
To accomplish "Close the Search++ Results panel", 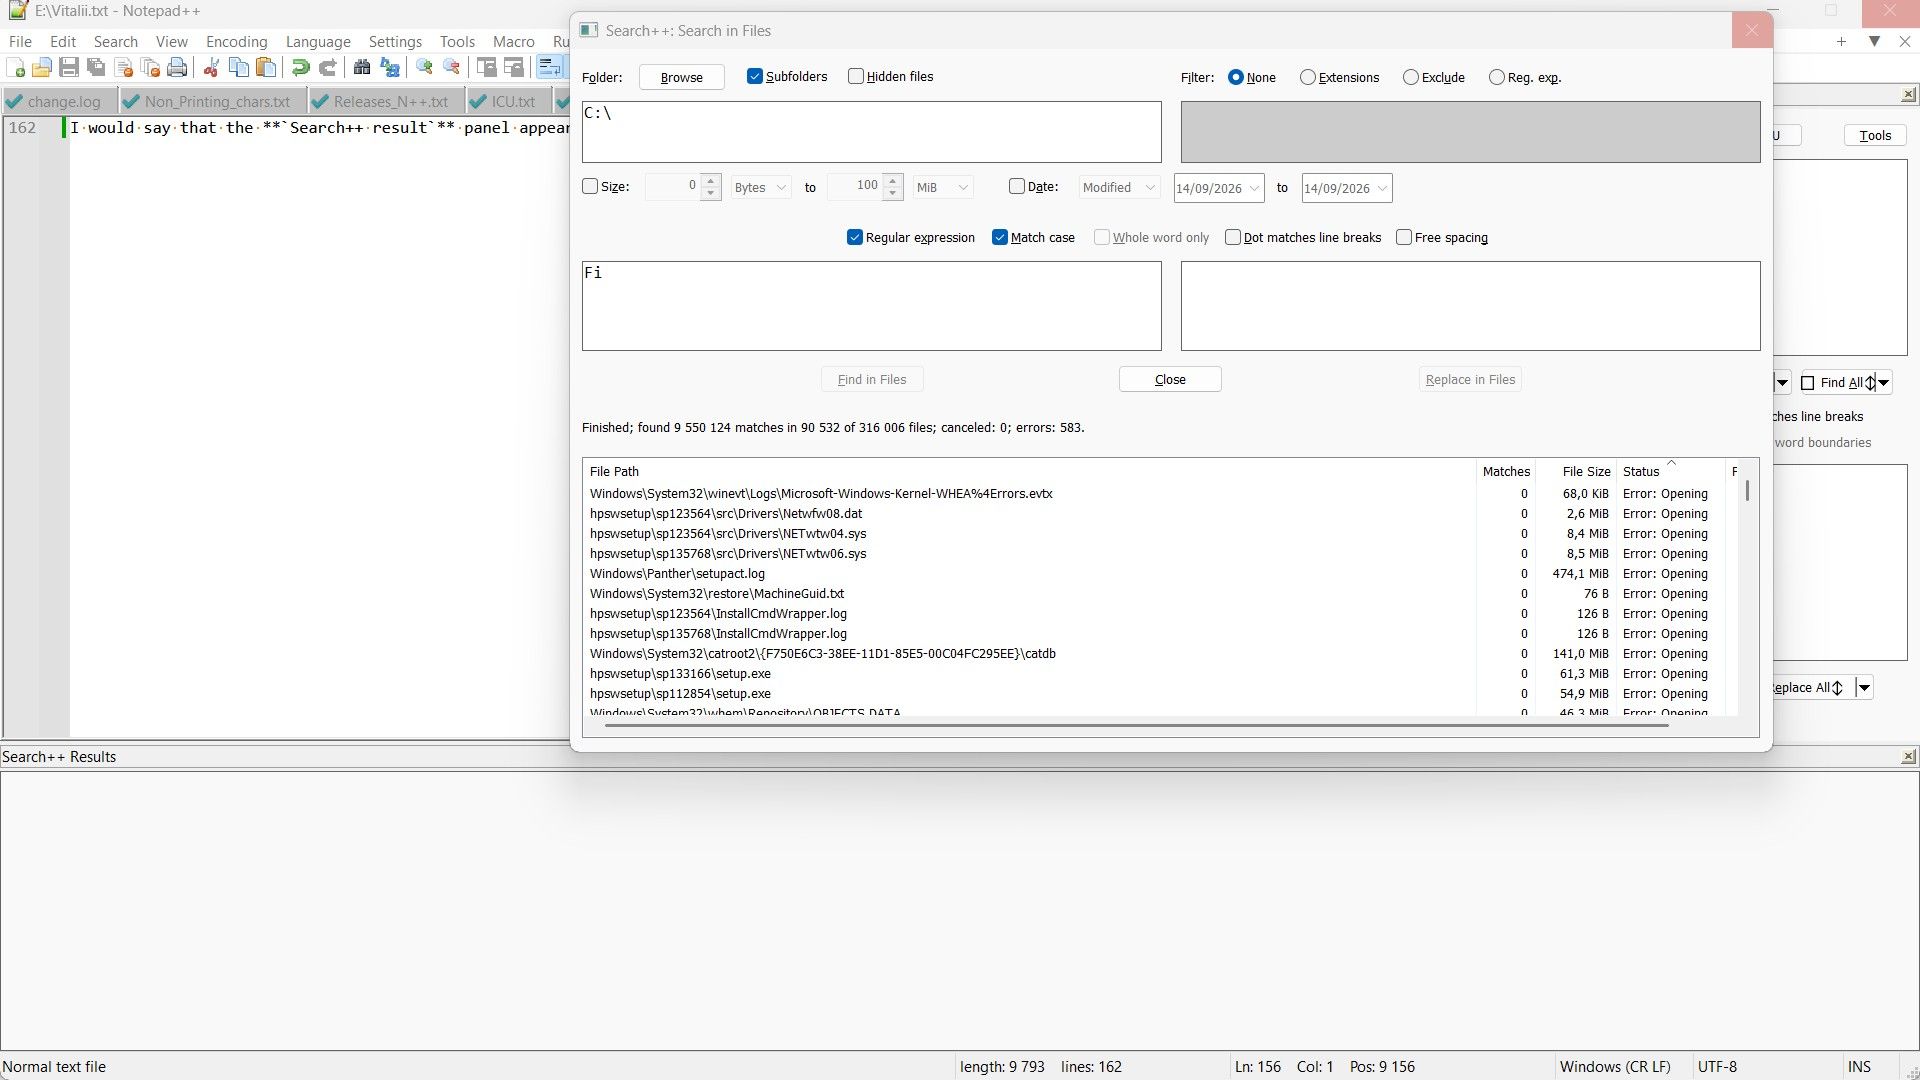I will tap(1908, 757).
